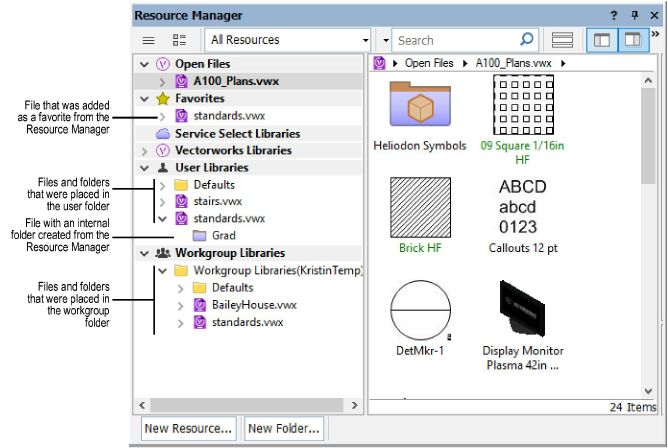Screen dimensions: 668x448
Task: Click the tree pane horizontal scrollbar
Action: [x=247, y=405]
